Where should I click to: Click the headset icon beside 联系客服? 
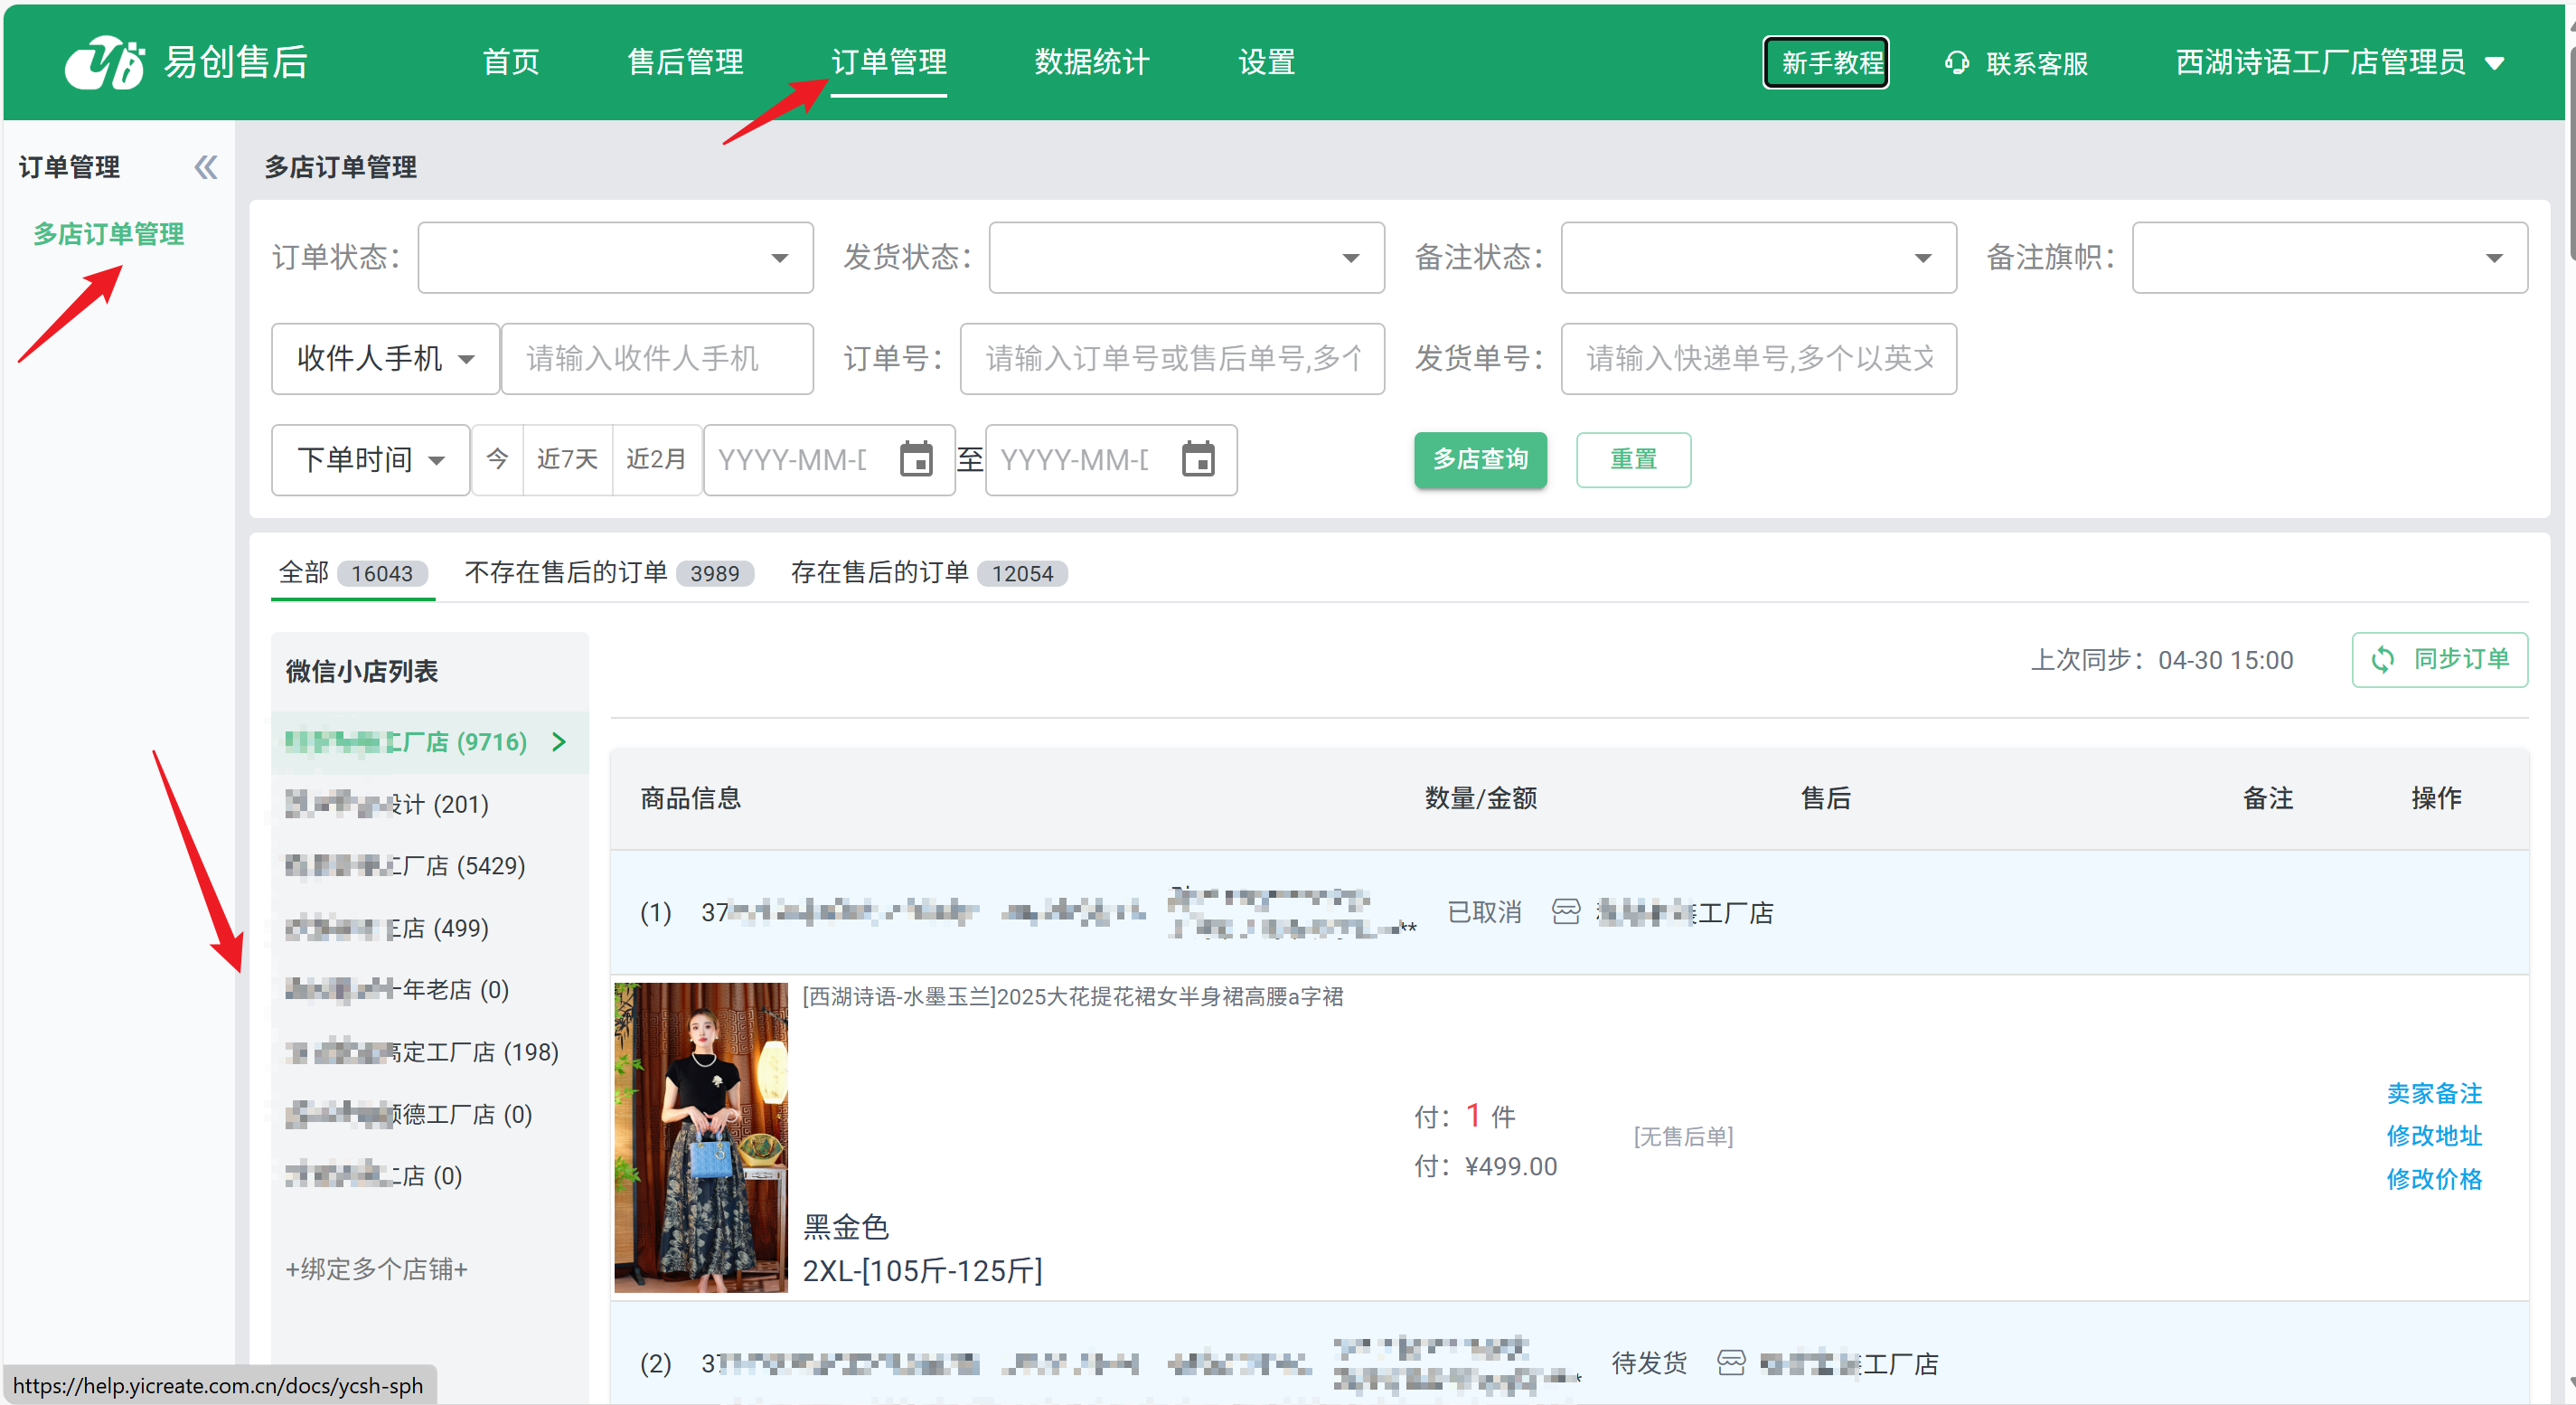coord(1956,63)
